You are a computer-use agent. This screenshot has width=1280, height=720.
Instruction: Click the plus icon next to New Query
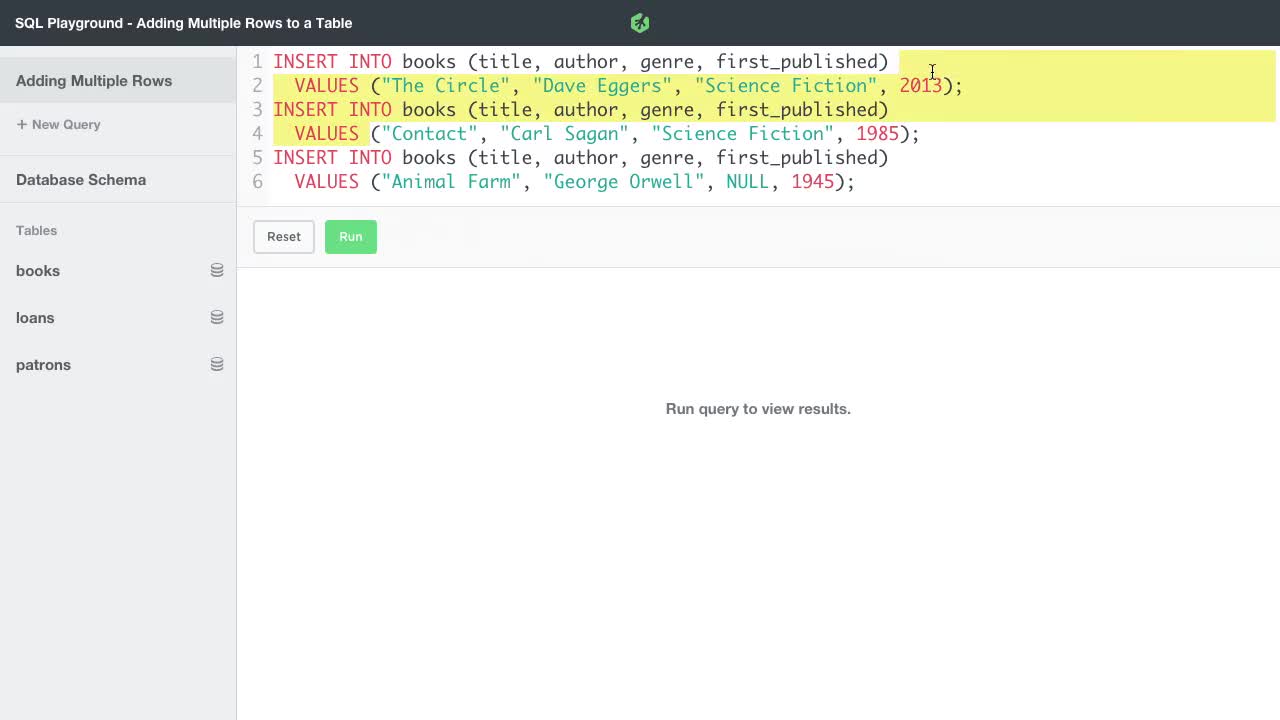pos(20,124)
